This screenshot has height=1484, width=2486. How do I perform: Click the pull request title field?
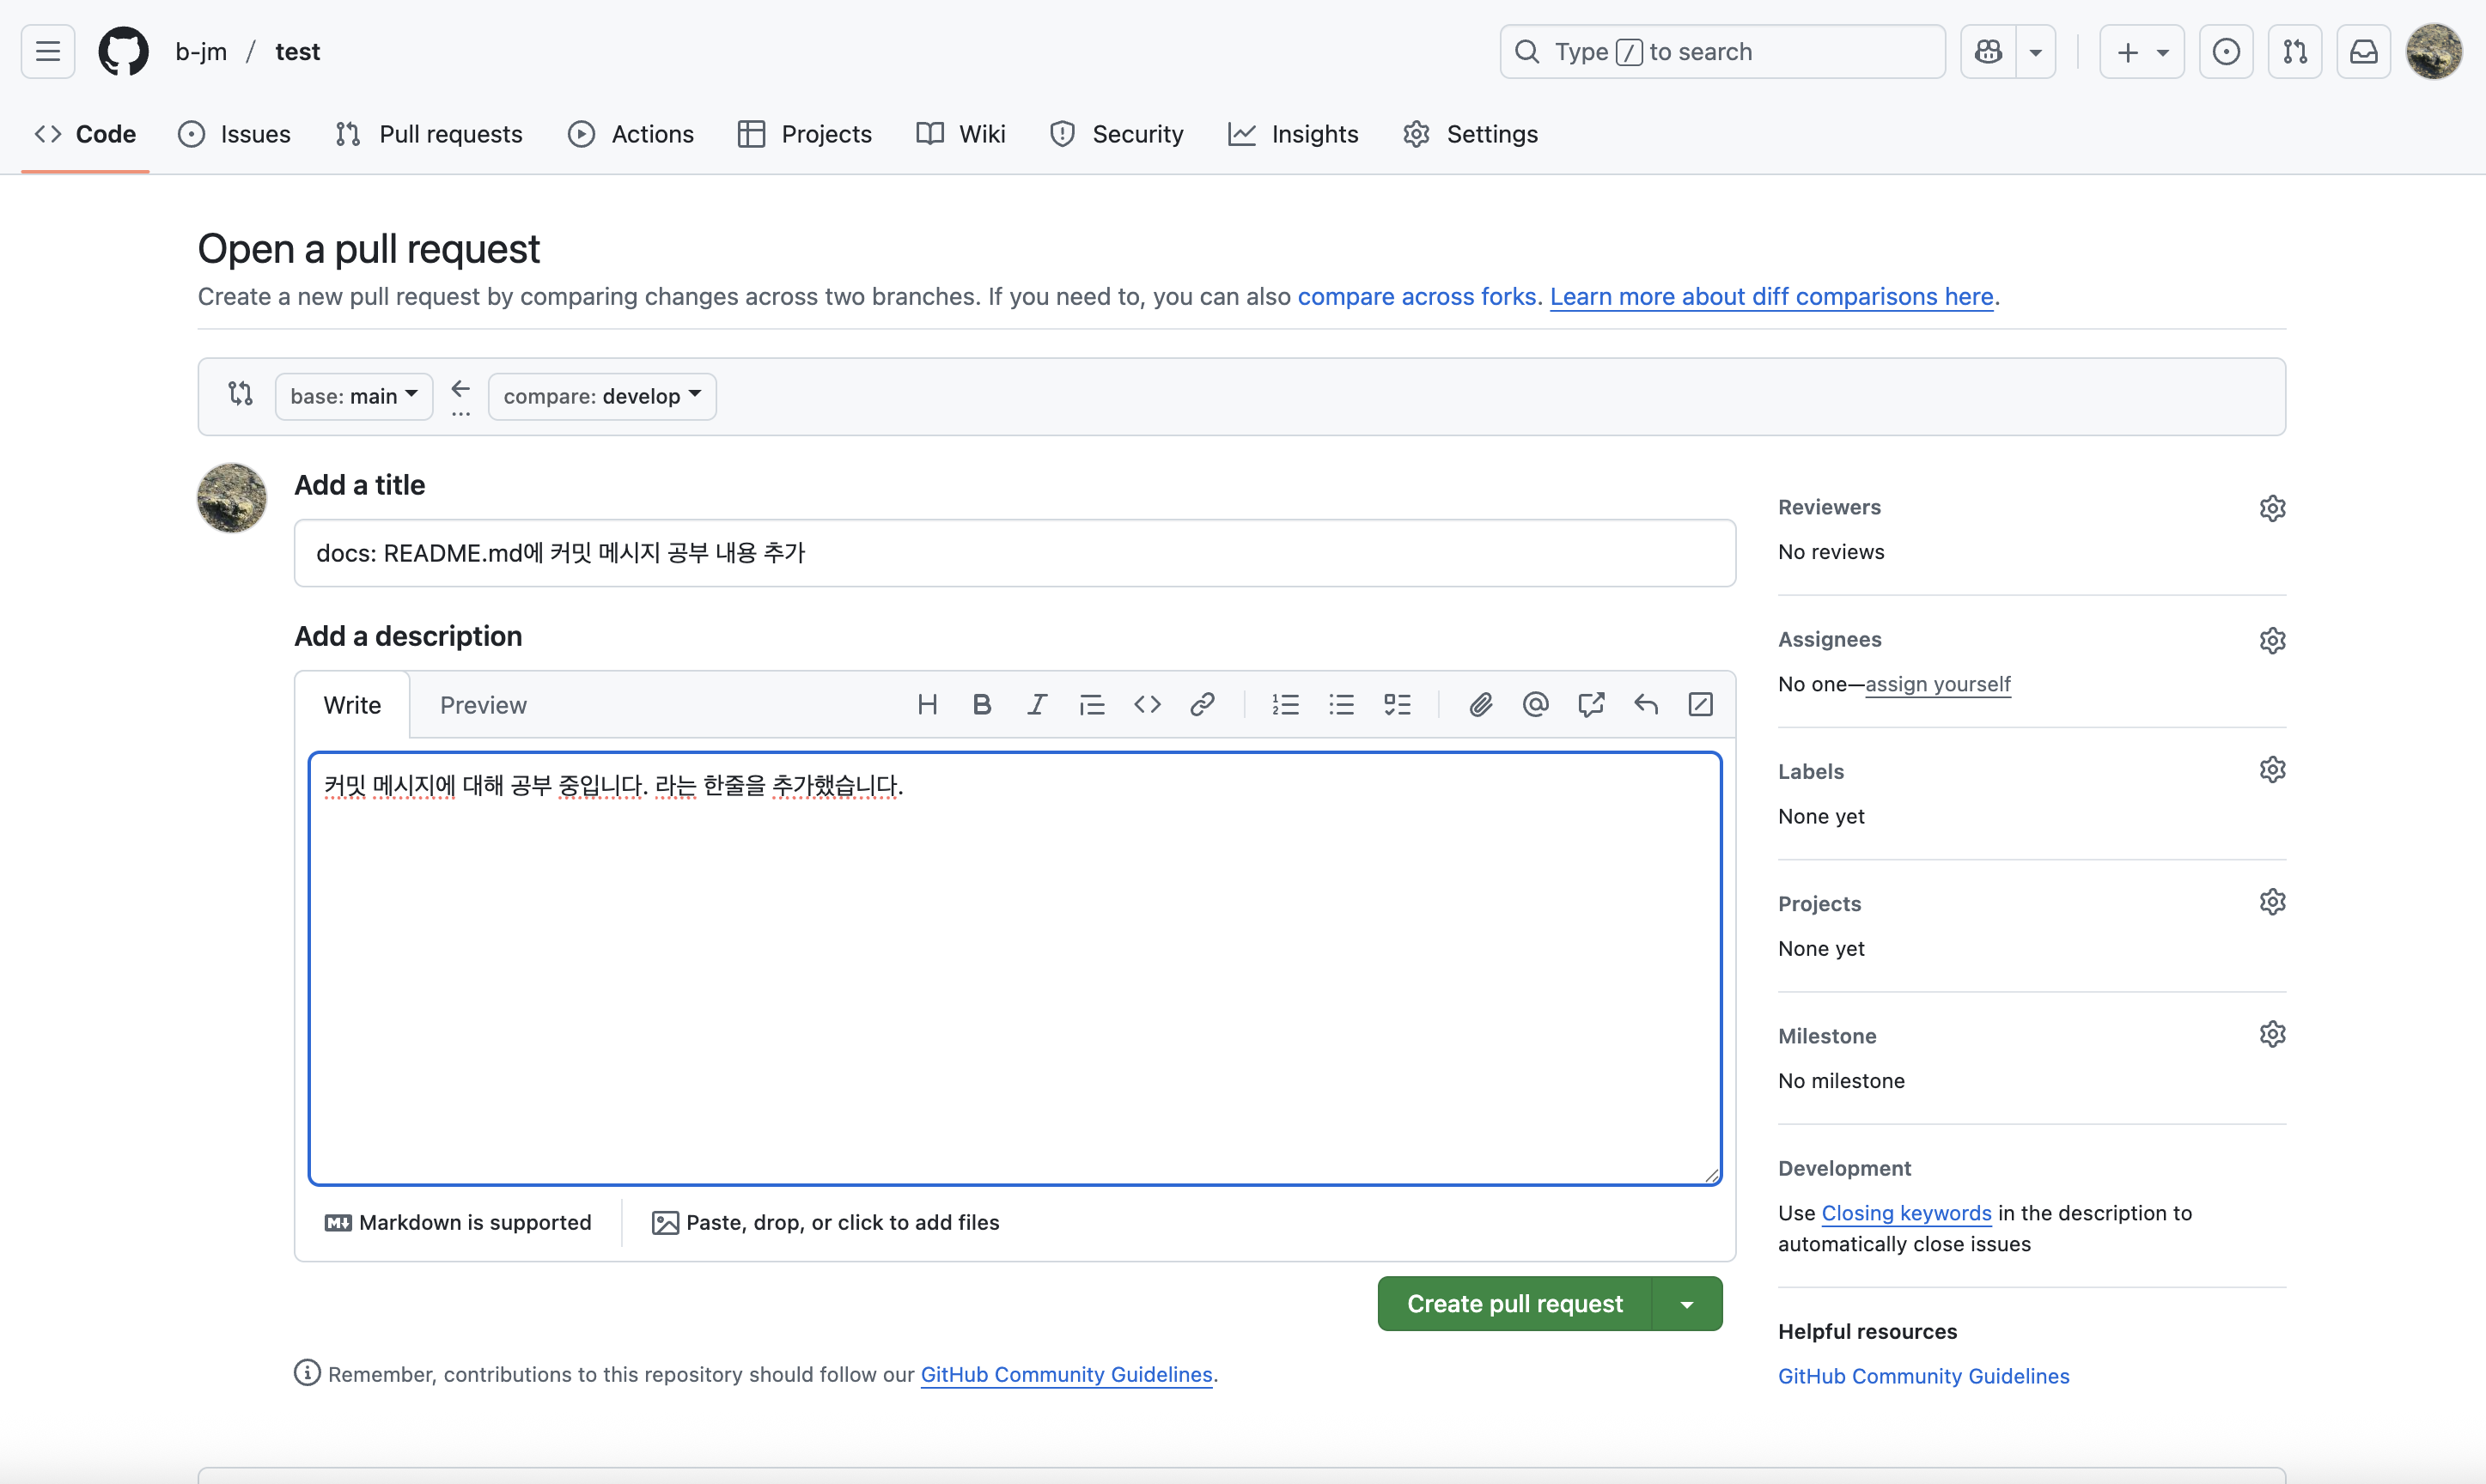click(x=1014, y=553)
